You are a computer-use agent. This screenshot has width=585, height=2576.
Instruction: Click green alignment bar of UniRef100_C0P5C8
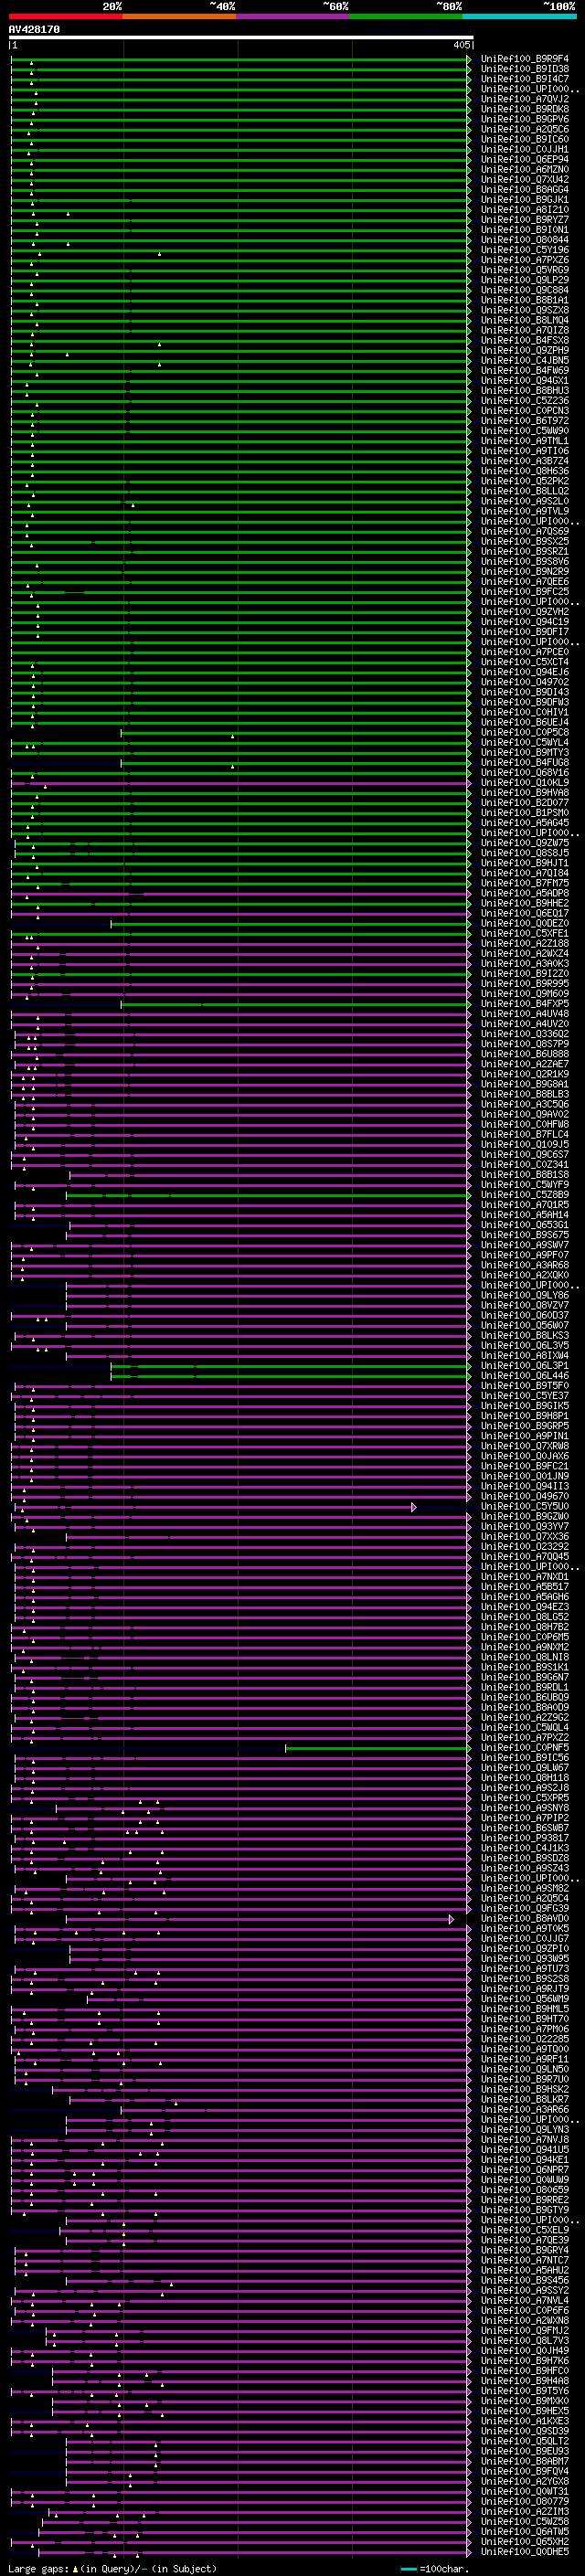click(x=294, y=733)
